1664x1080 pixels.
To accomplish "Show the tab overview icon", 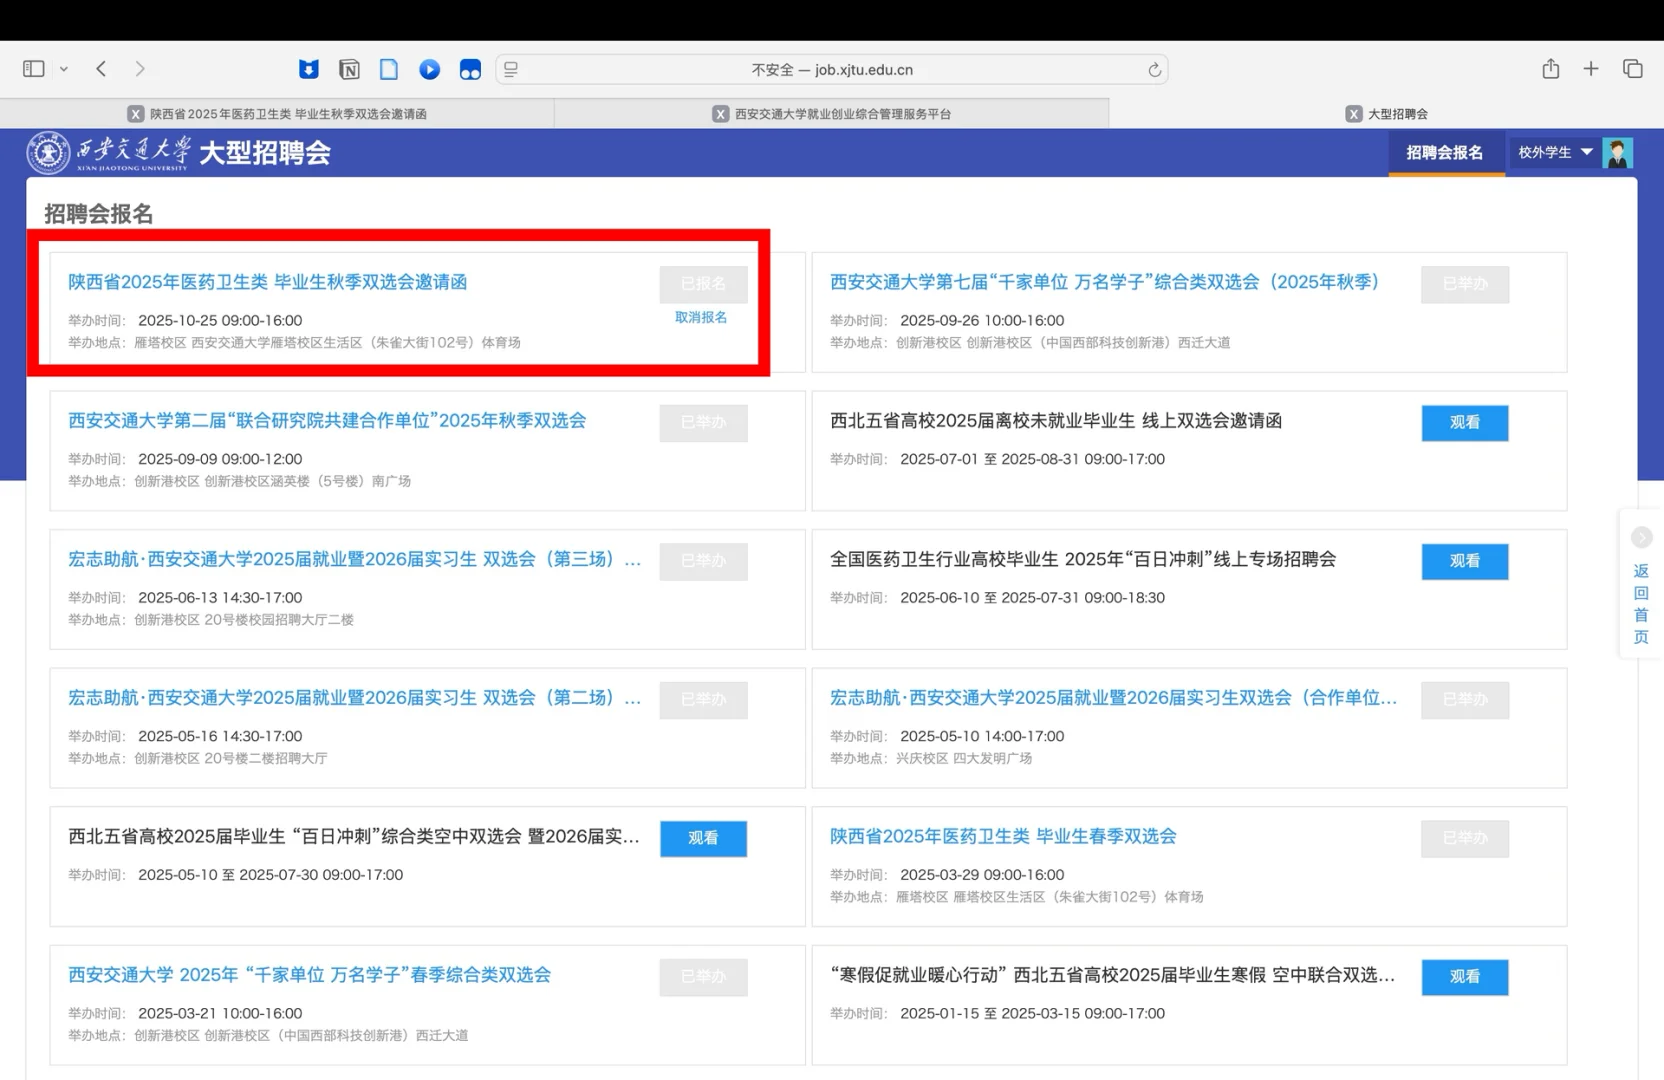I will [x=1633, y=68].
